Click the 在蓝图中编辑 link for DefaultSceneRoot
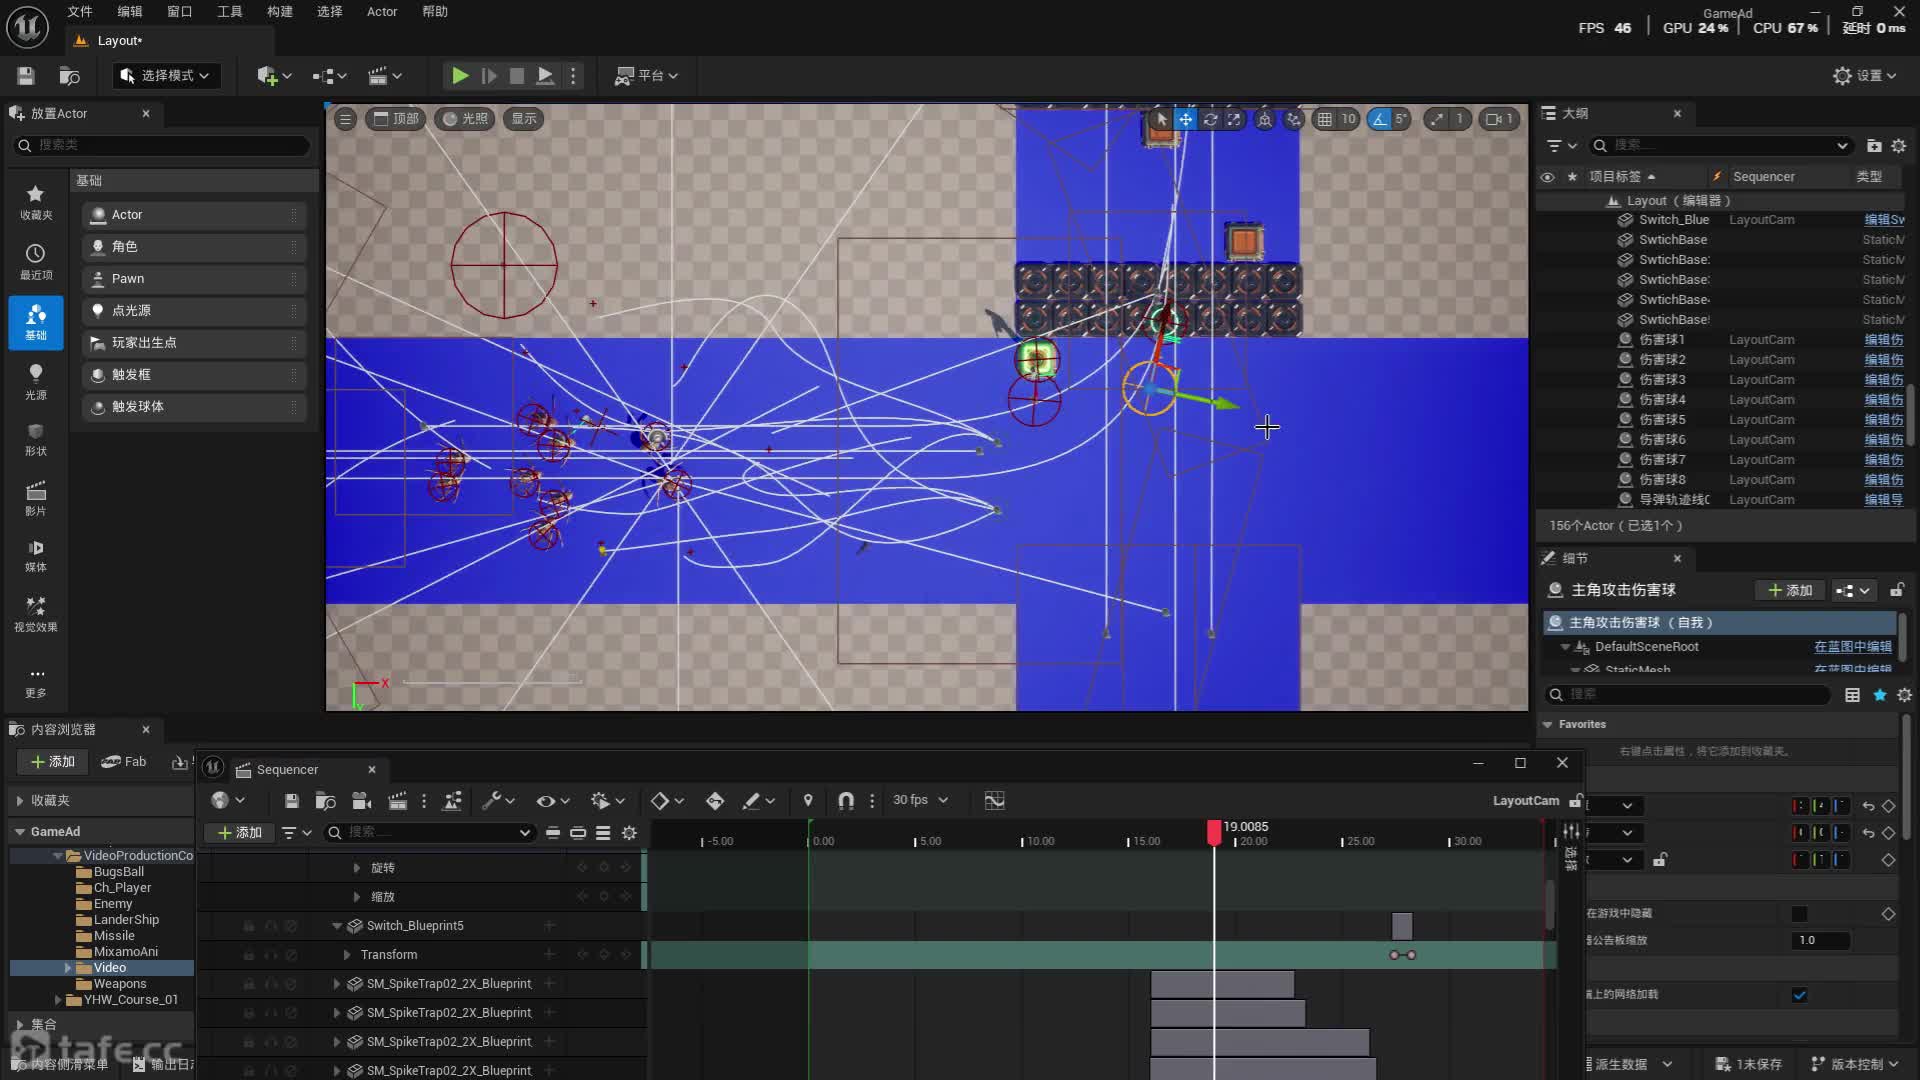The image size is (1920, 1080). pos(1852,647)
